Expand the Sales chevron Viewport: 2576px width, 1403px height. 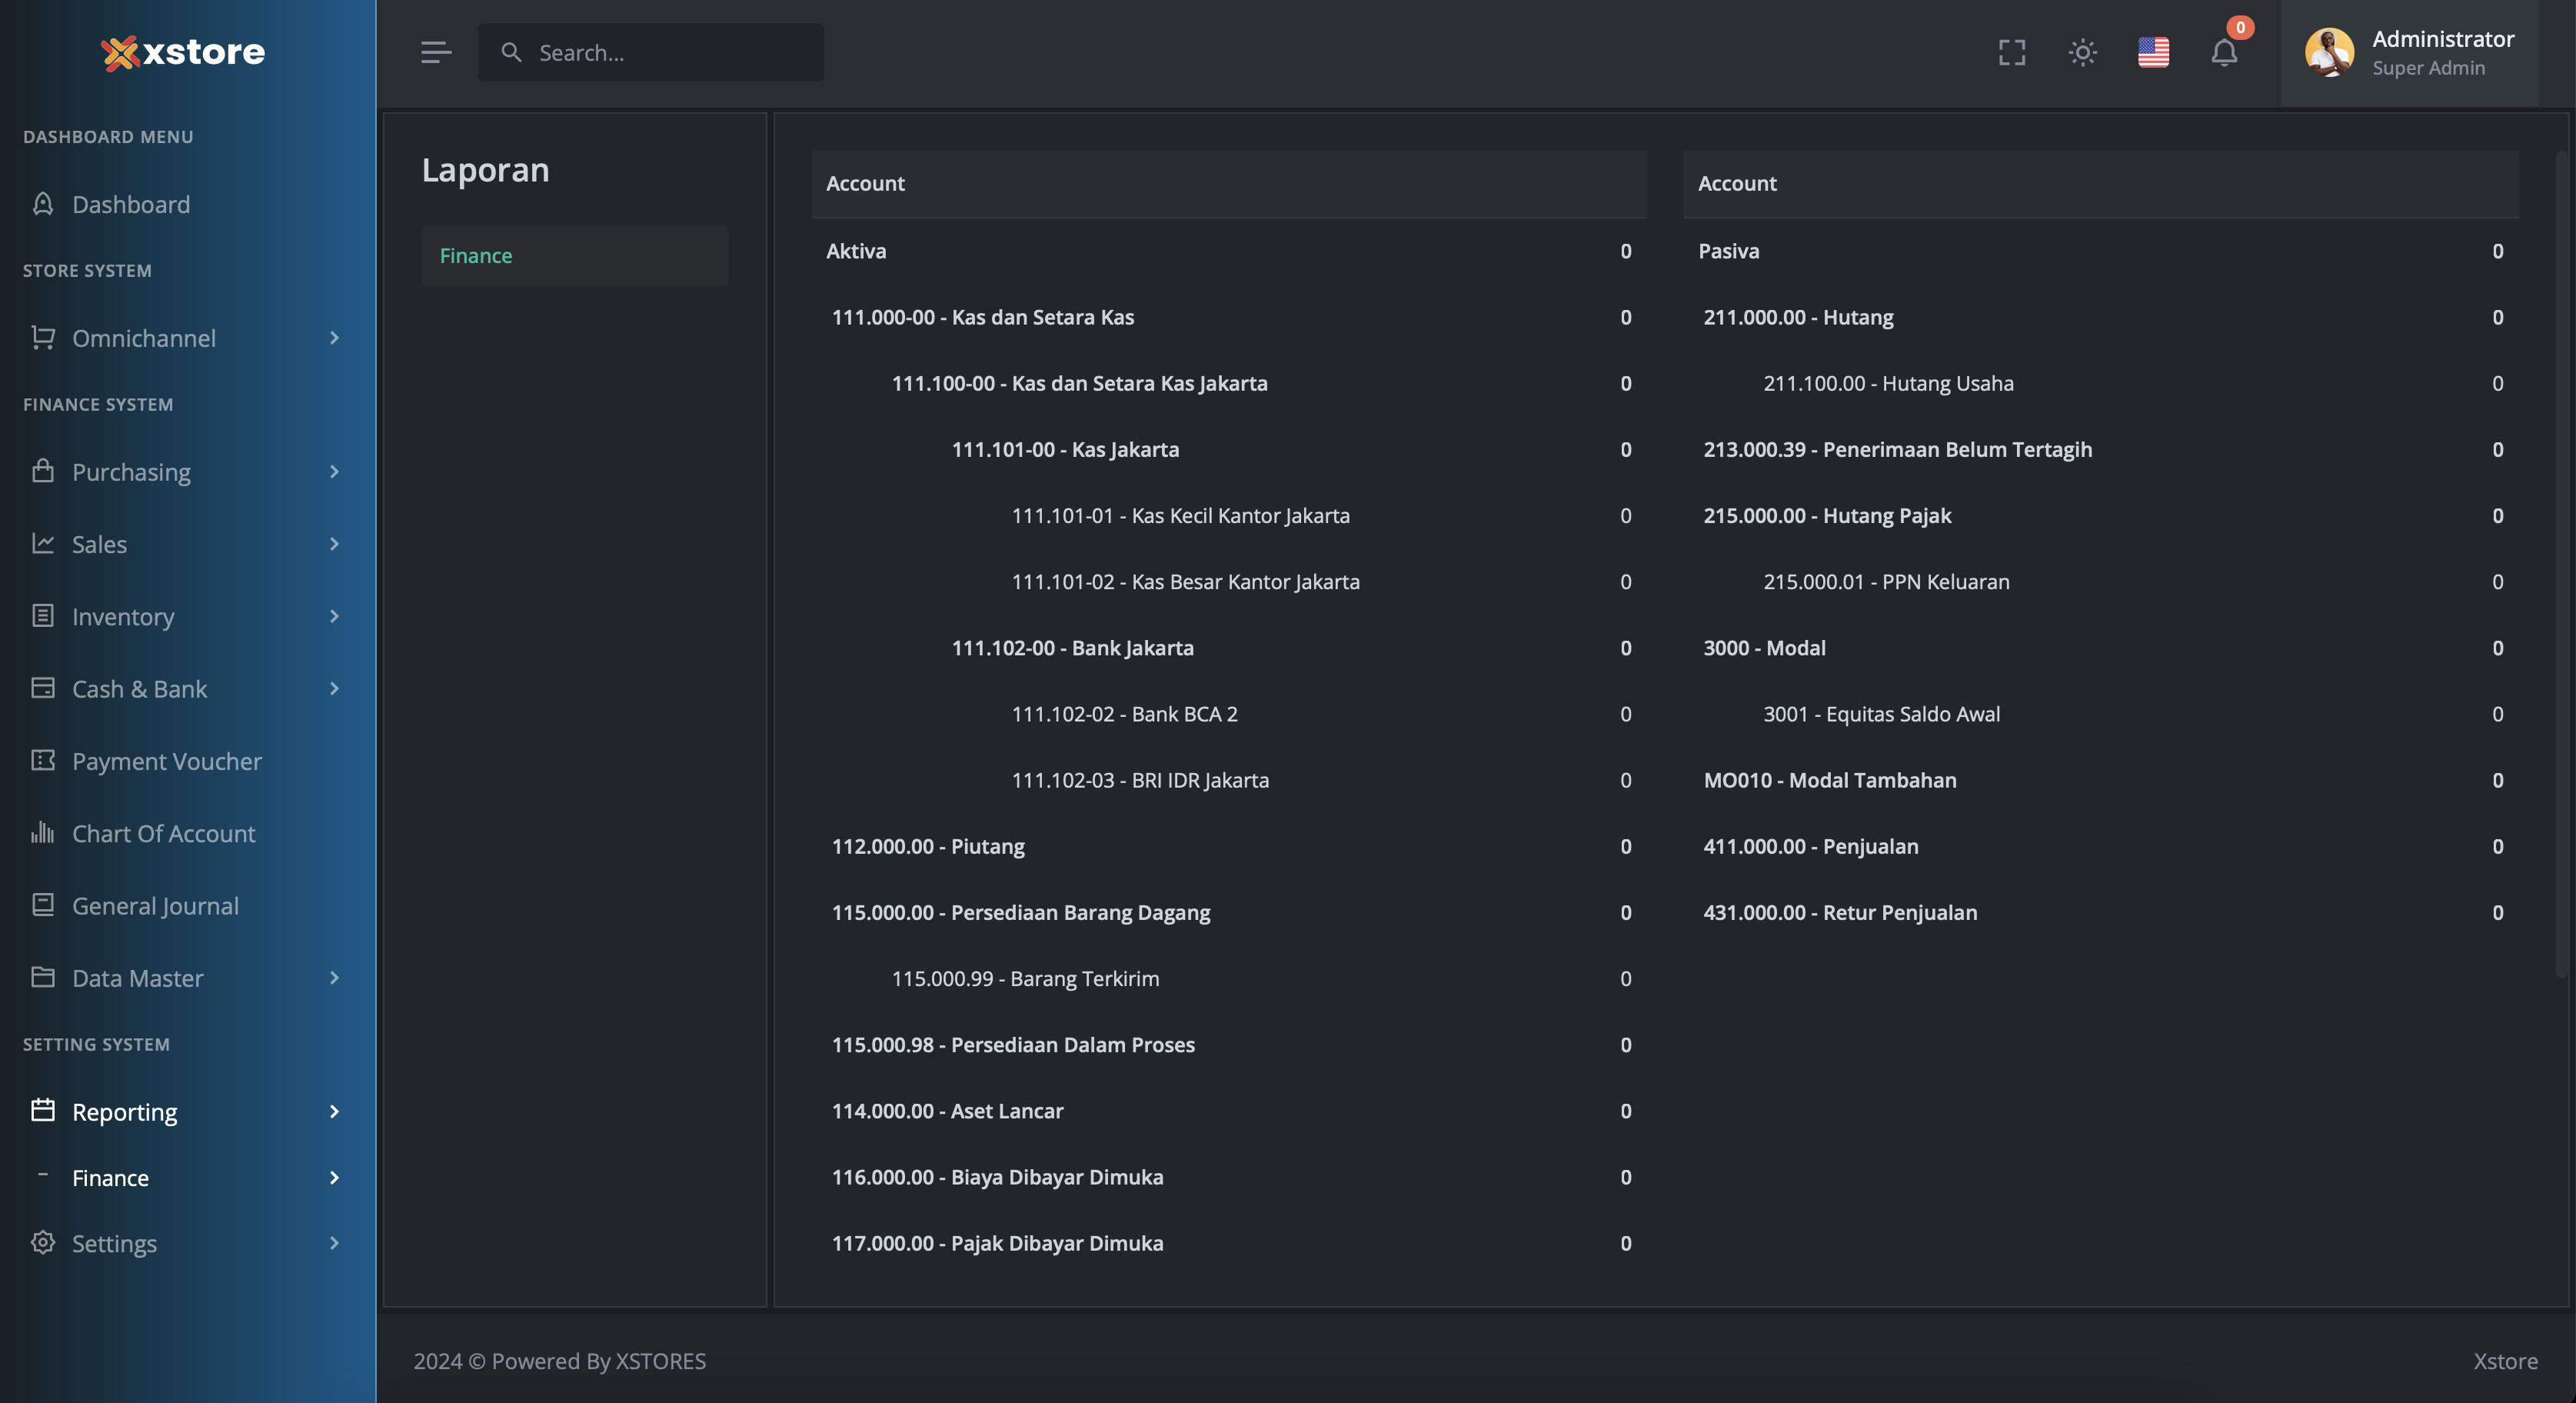[334, 543]
